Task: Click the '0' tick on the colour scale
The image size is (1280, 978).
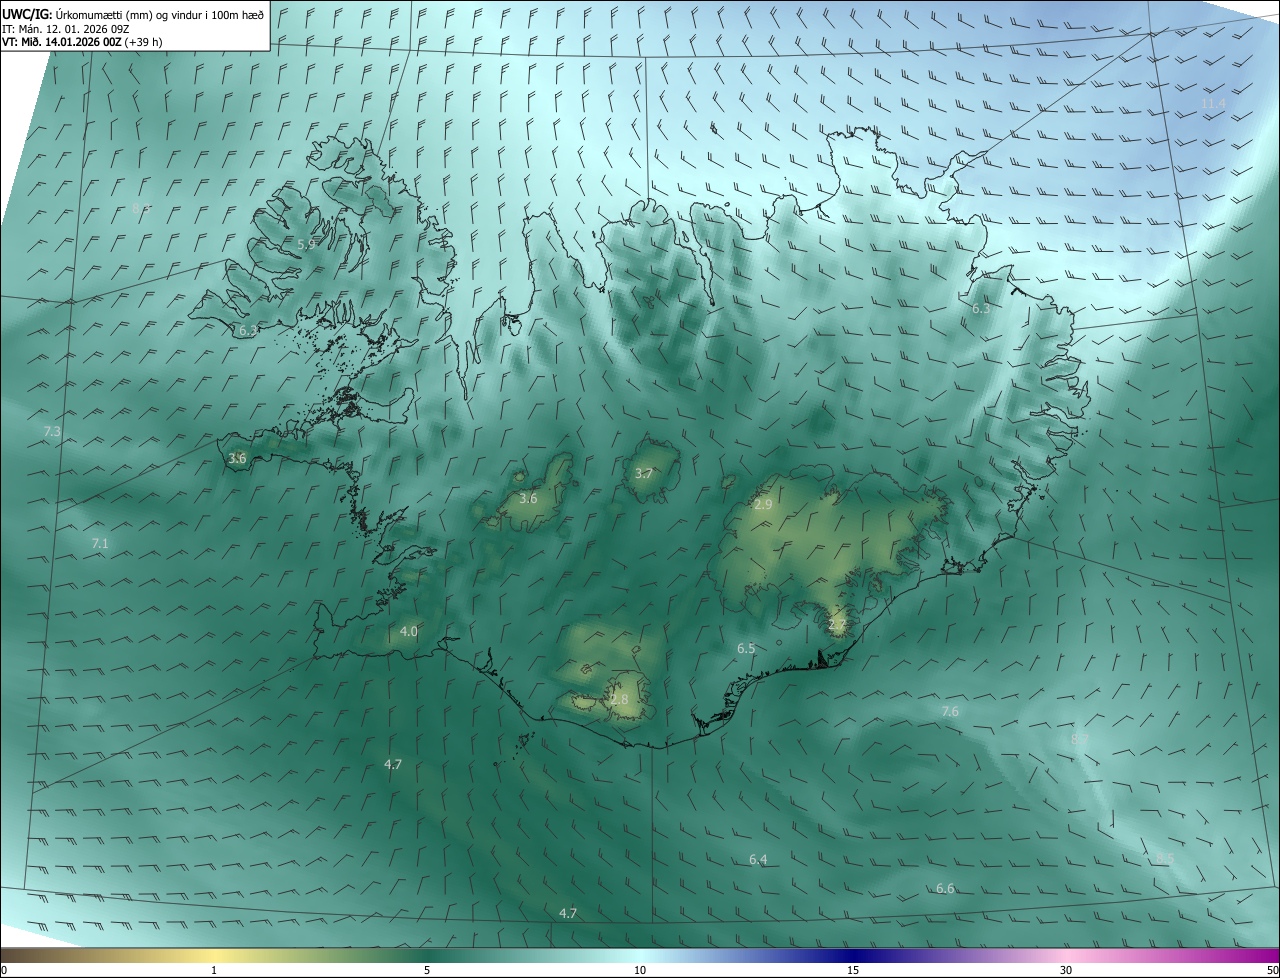Action: tap(4, 970)
